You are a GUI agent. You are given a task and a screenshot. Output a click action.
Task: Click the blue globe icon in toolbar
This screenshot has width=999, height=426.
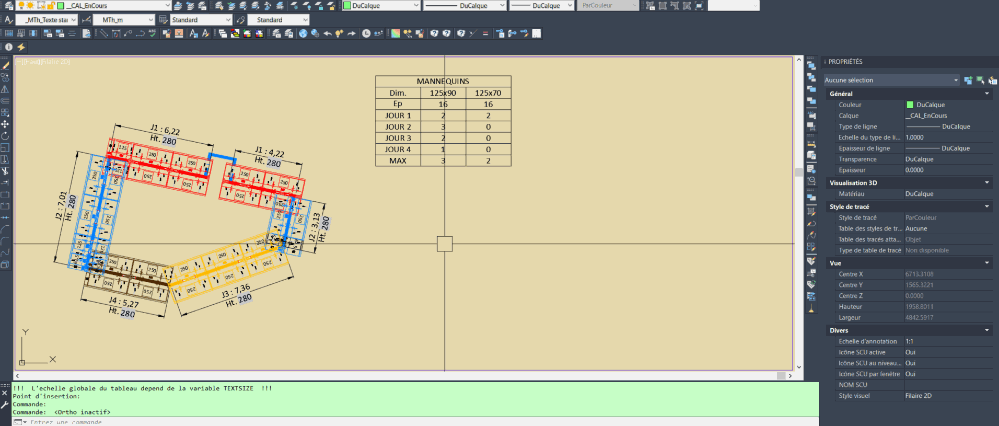(x=304, y=34)
